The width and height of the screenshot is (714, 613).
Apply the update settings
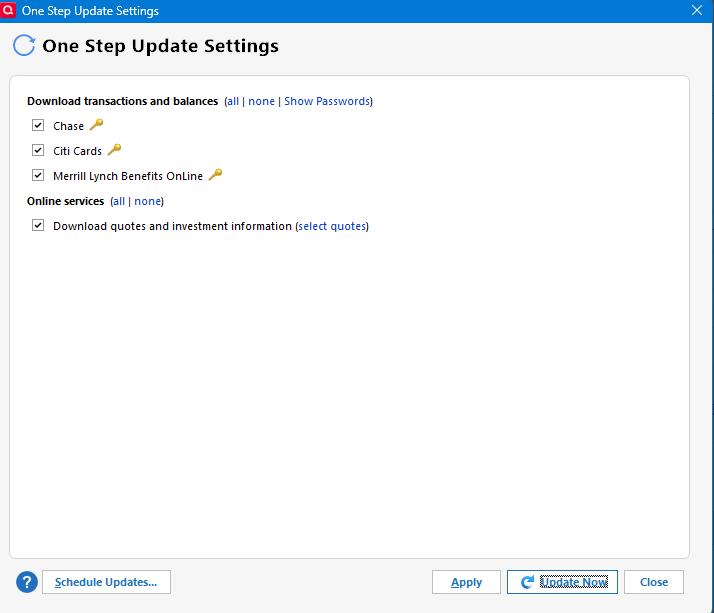click(x=466, y=582)
